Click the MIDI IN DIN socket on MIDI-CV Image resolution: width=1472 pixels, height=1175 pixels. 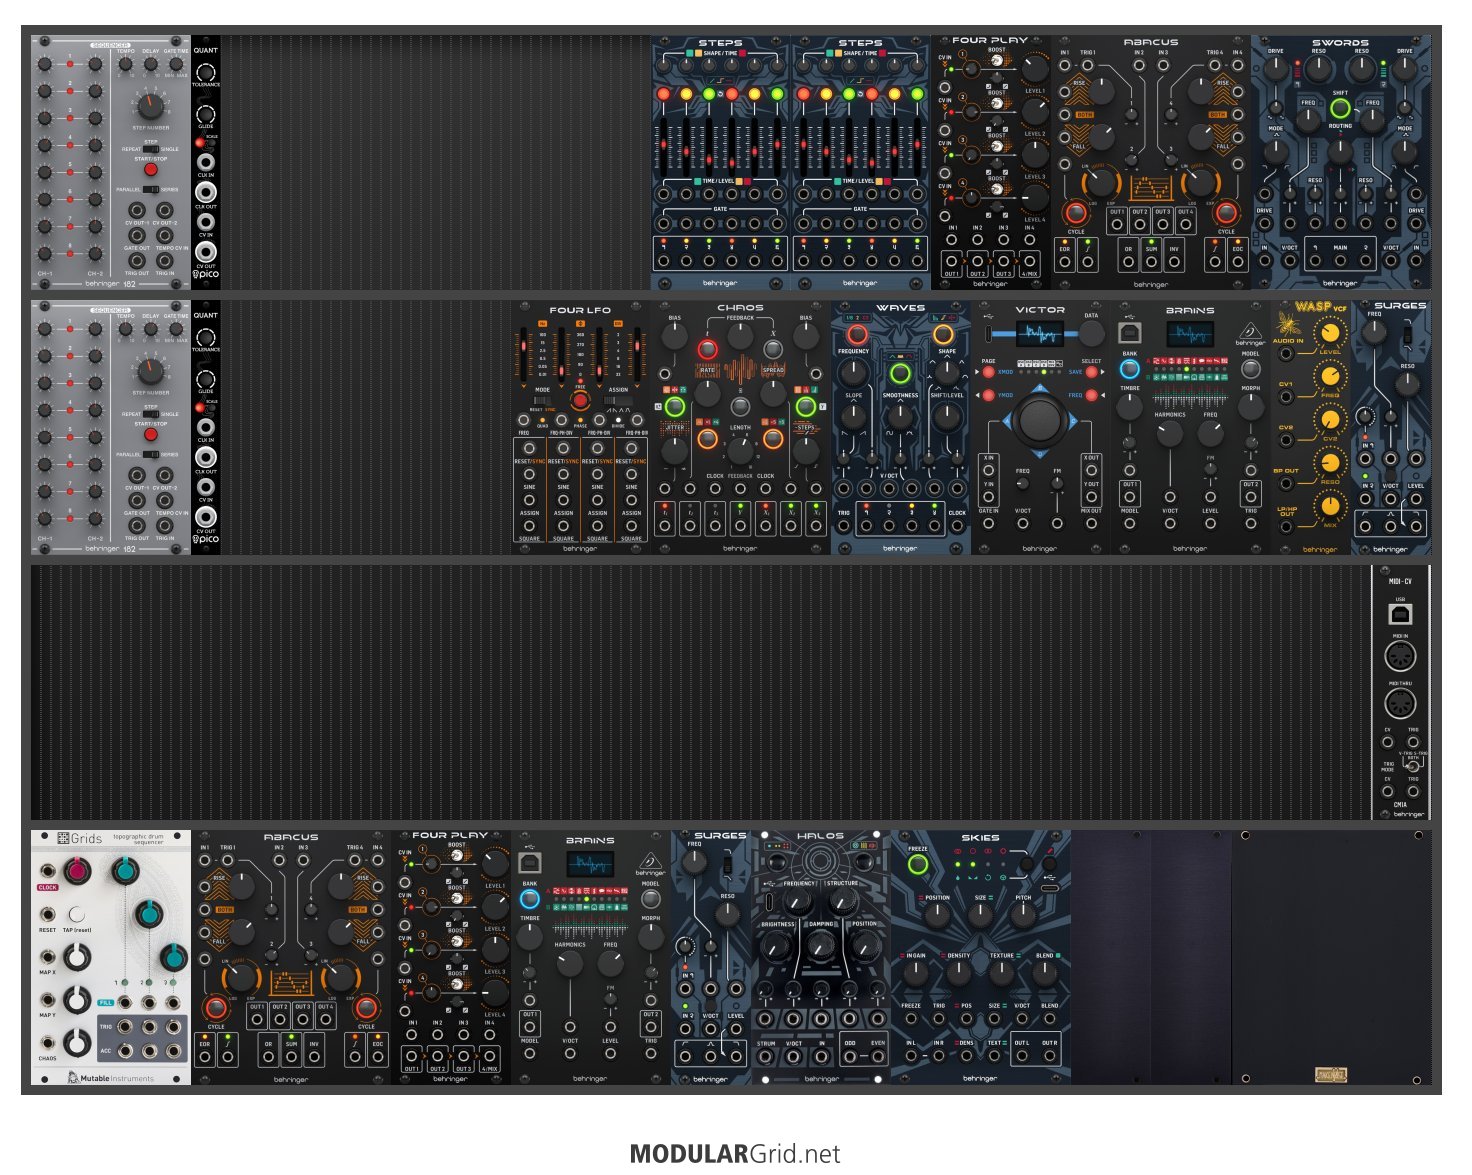click(1400, 657)
